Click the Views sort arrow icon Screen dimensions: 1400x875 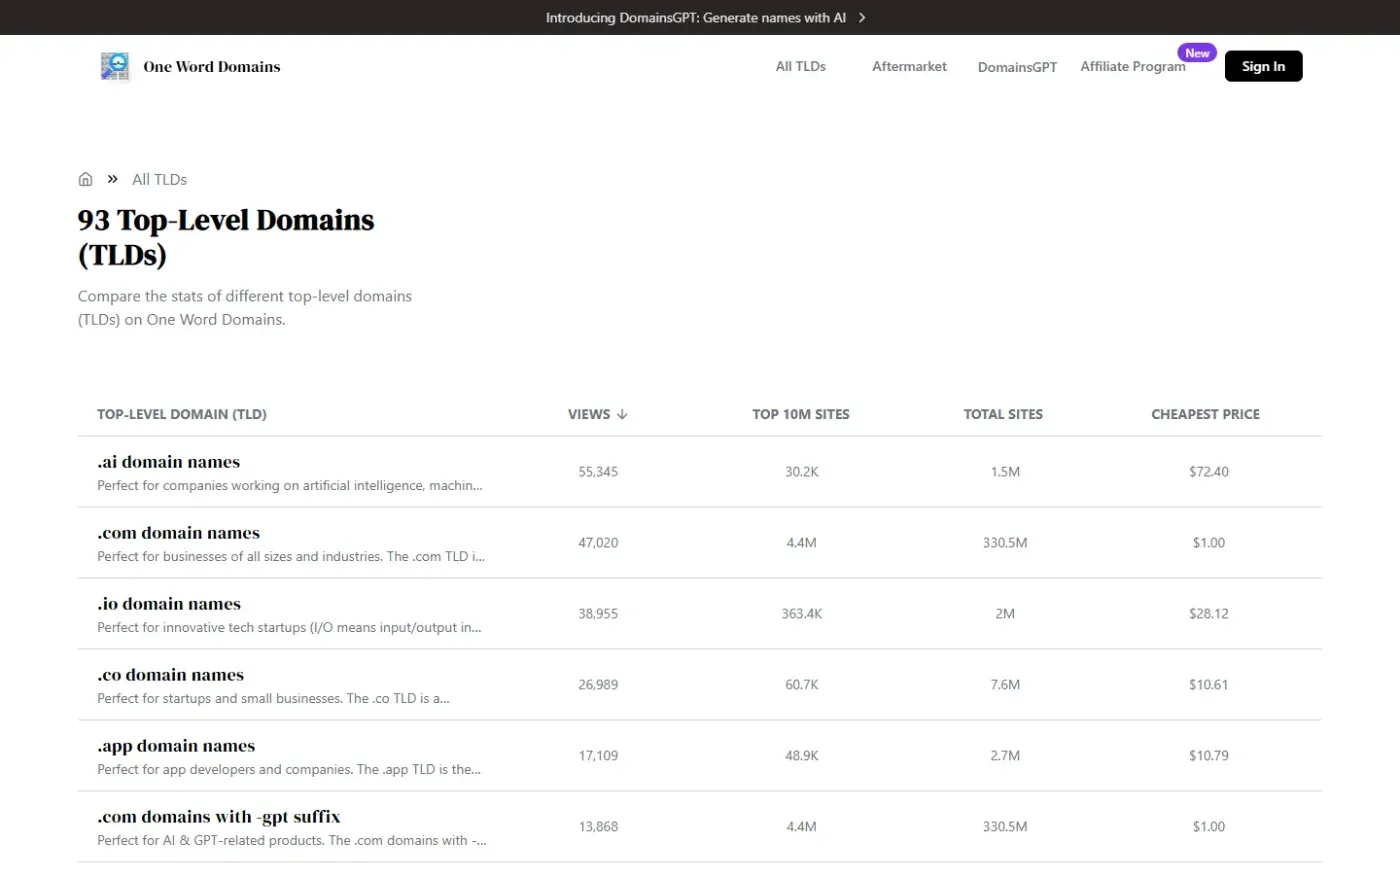(622, 414)
